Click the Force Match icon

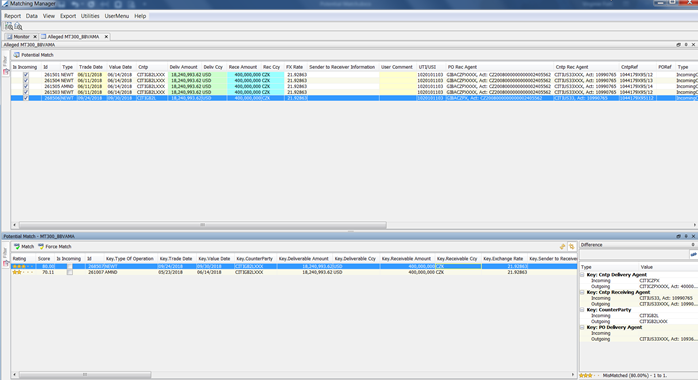(x=41, y=246)
